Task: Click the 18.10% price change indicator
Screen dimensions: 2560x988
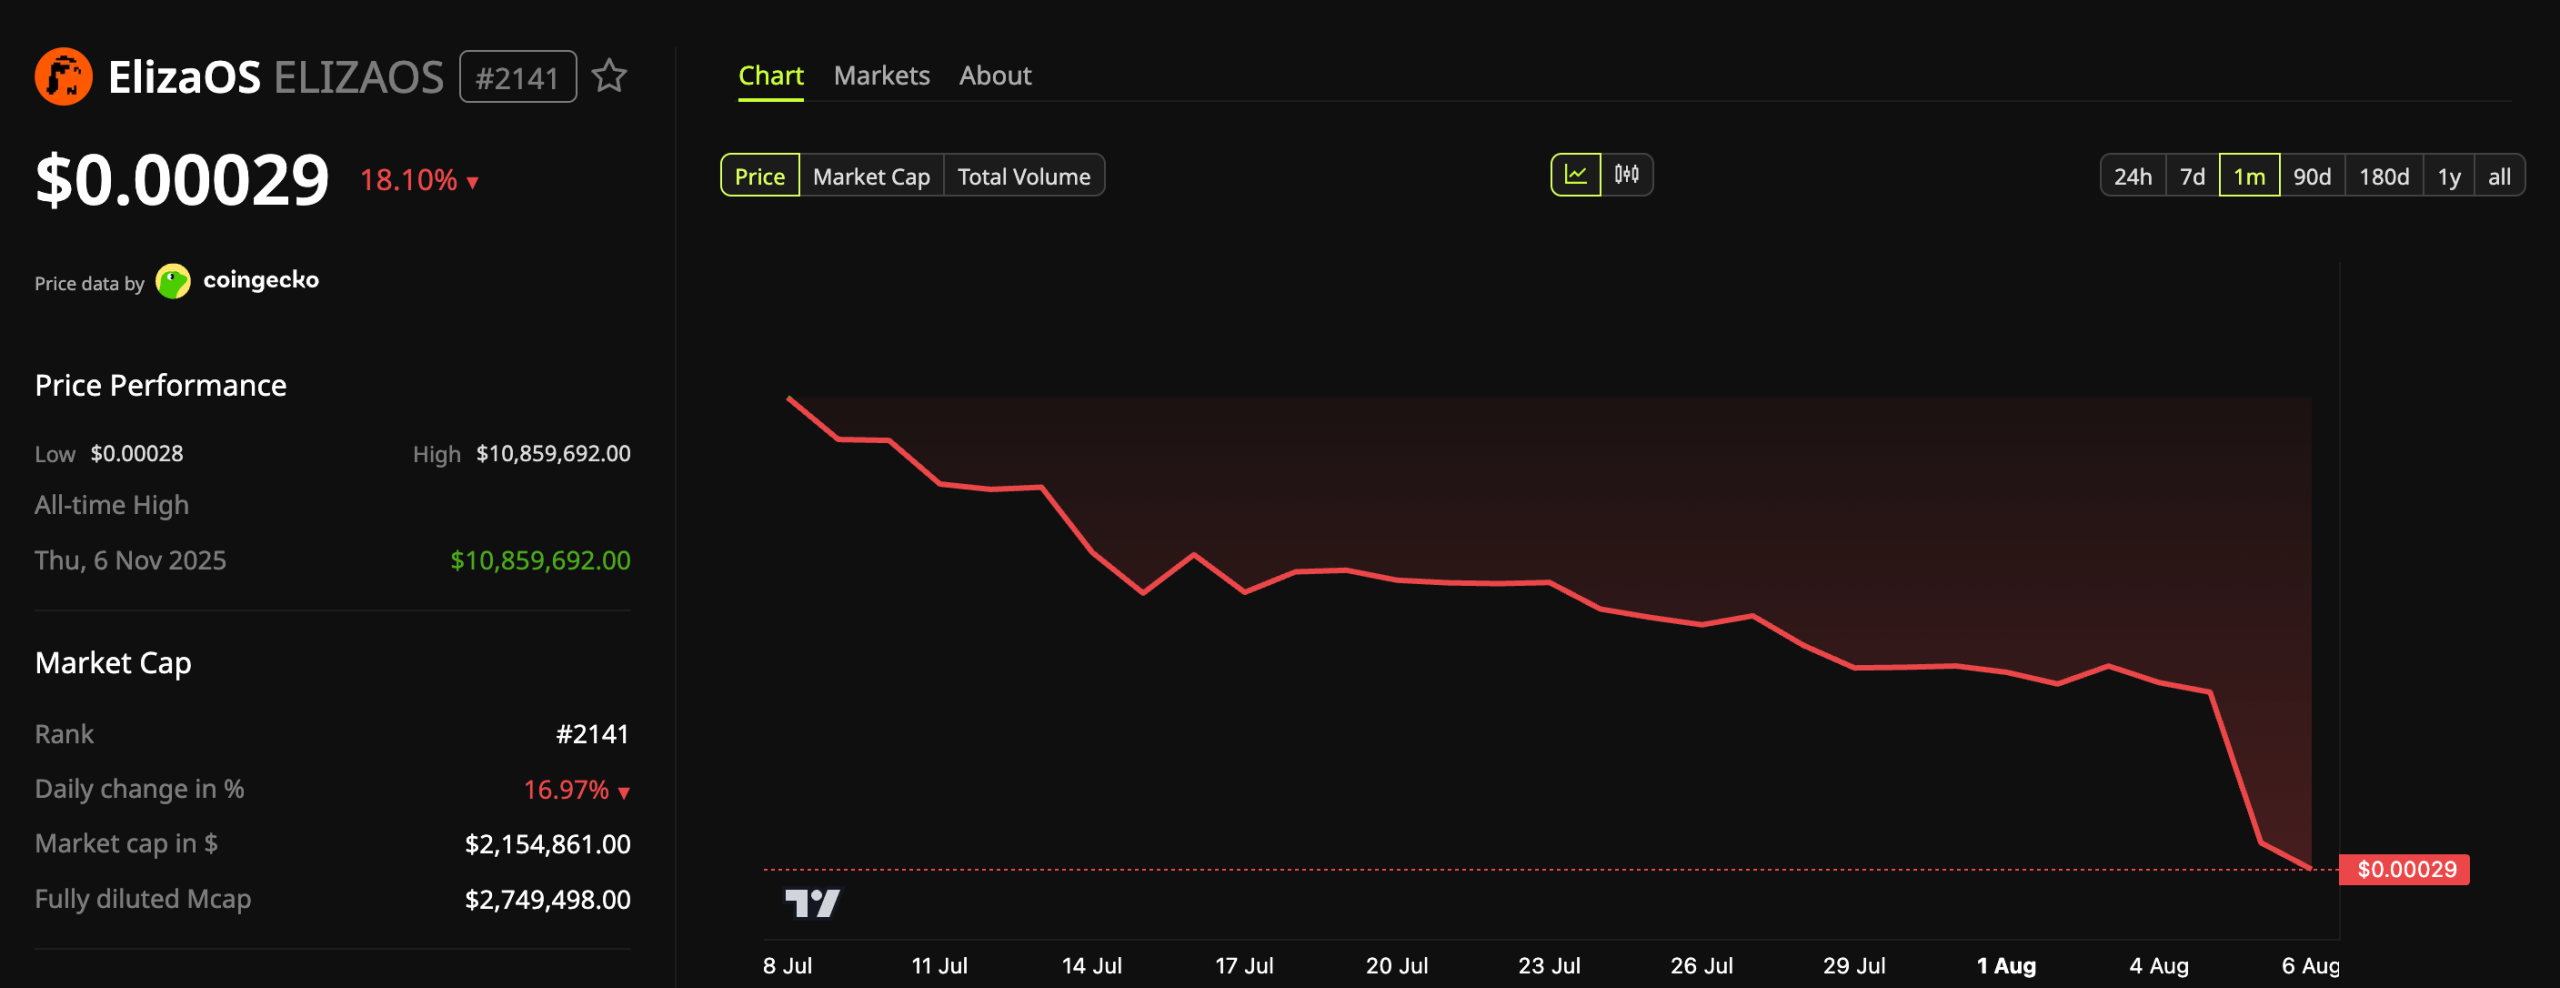Action: tap(419, 180)
